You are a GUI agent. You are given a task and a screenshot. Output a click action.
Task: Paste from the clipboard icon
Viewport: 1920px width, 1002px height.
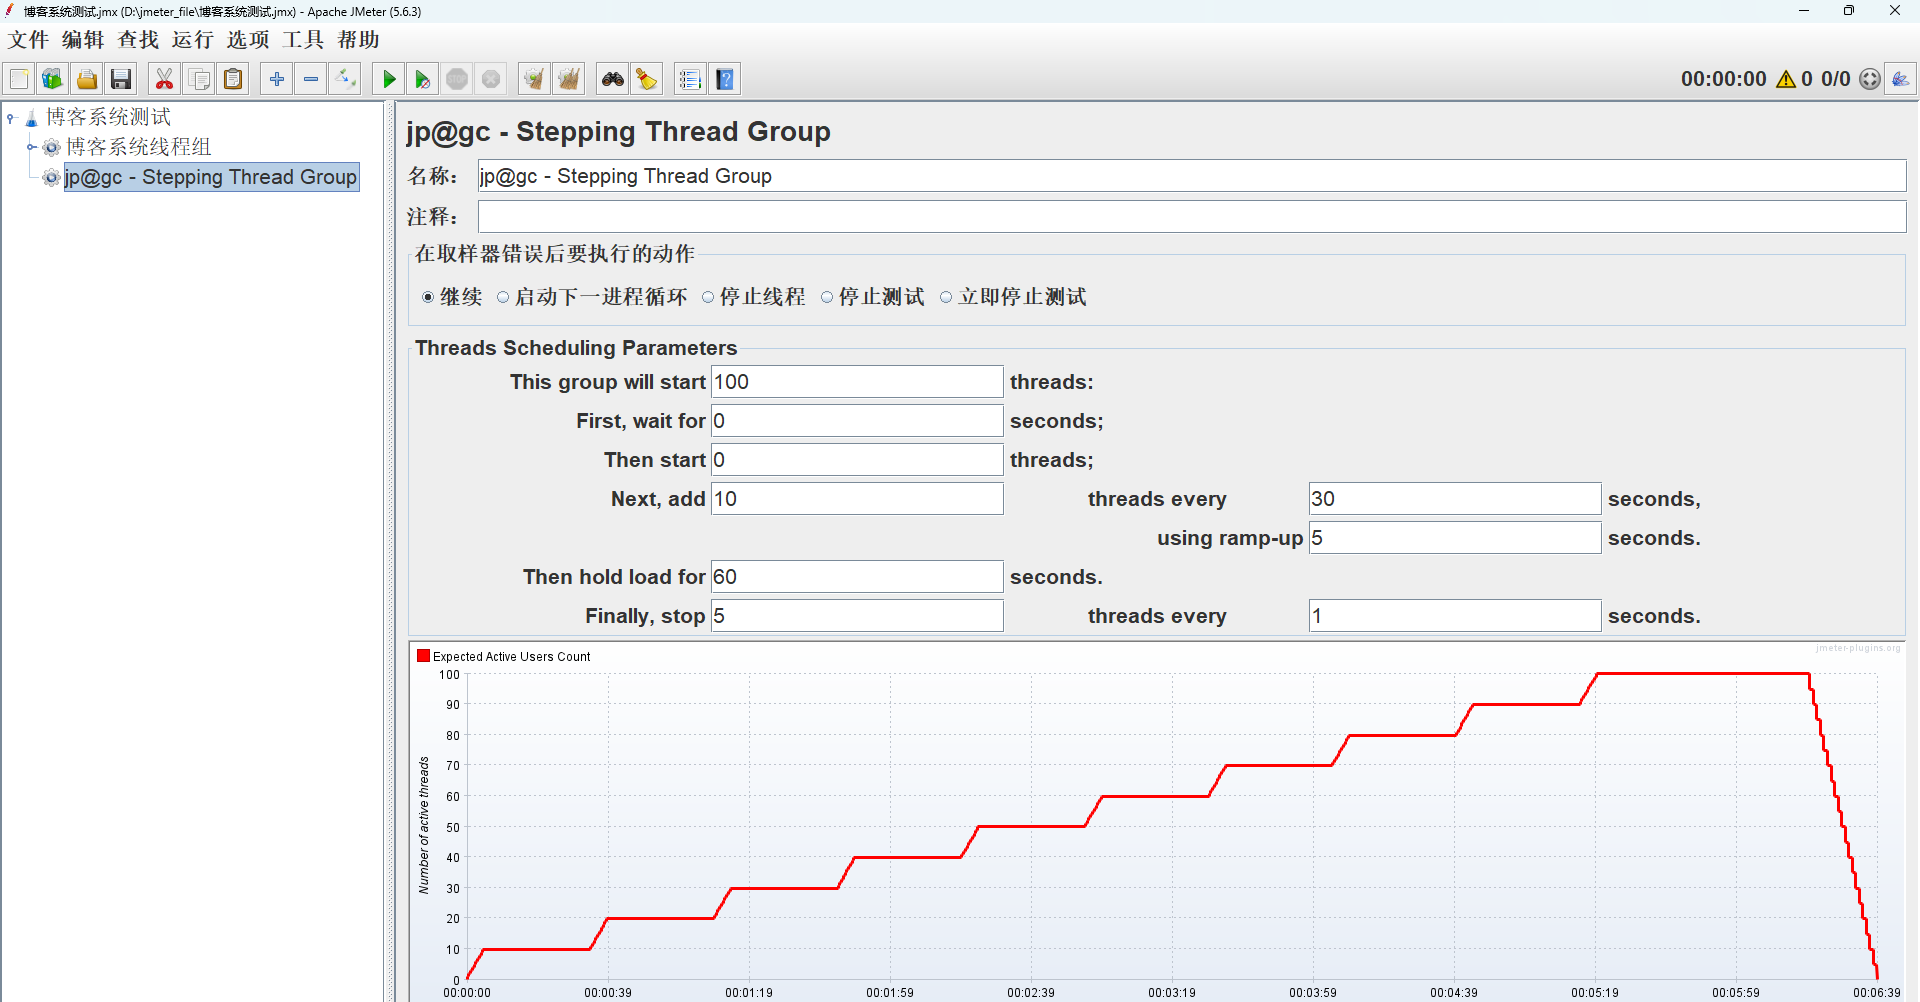click(233, 79)
